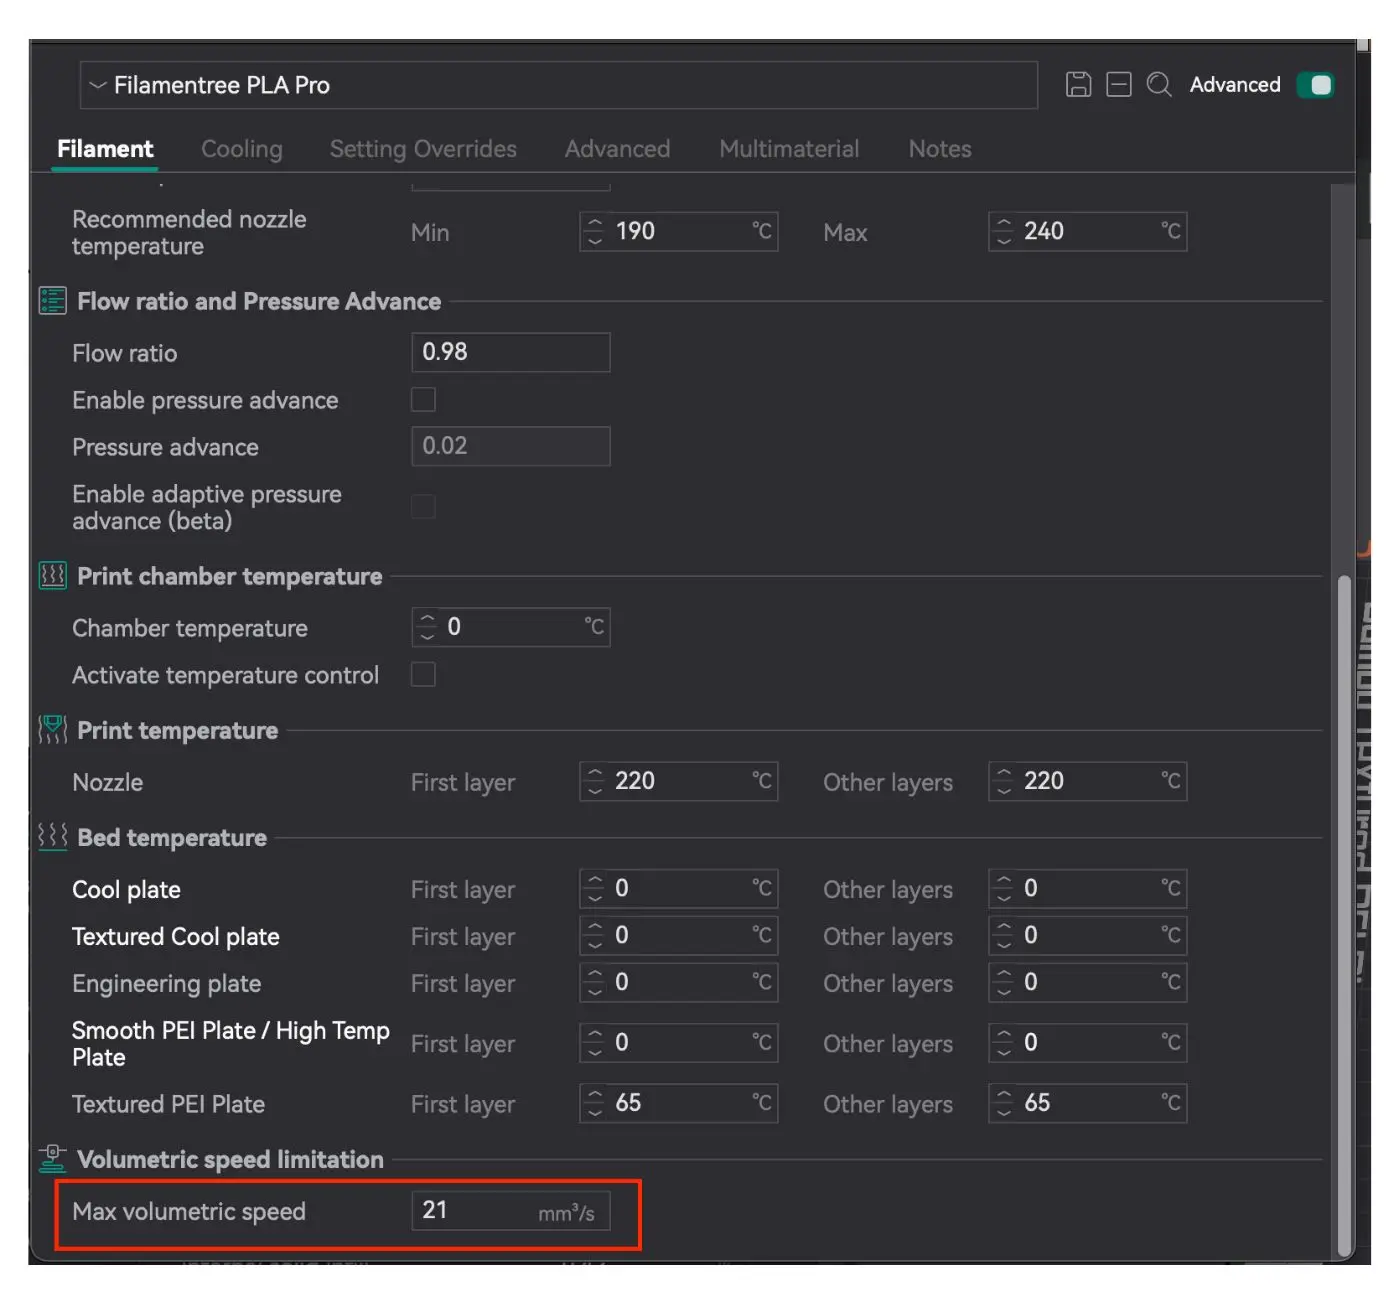Click Cool plate First layer temperature field
Viewport: 1400px width, 1308px height.
click(679, 888)
